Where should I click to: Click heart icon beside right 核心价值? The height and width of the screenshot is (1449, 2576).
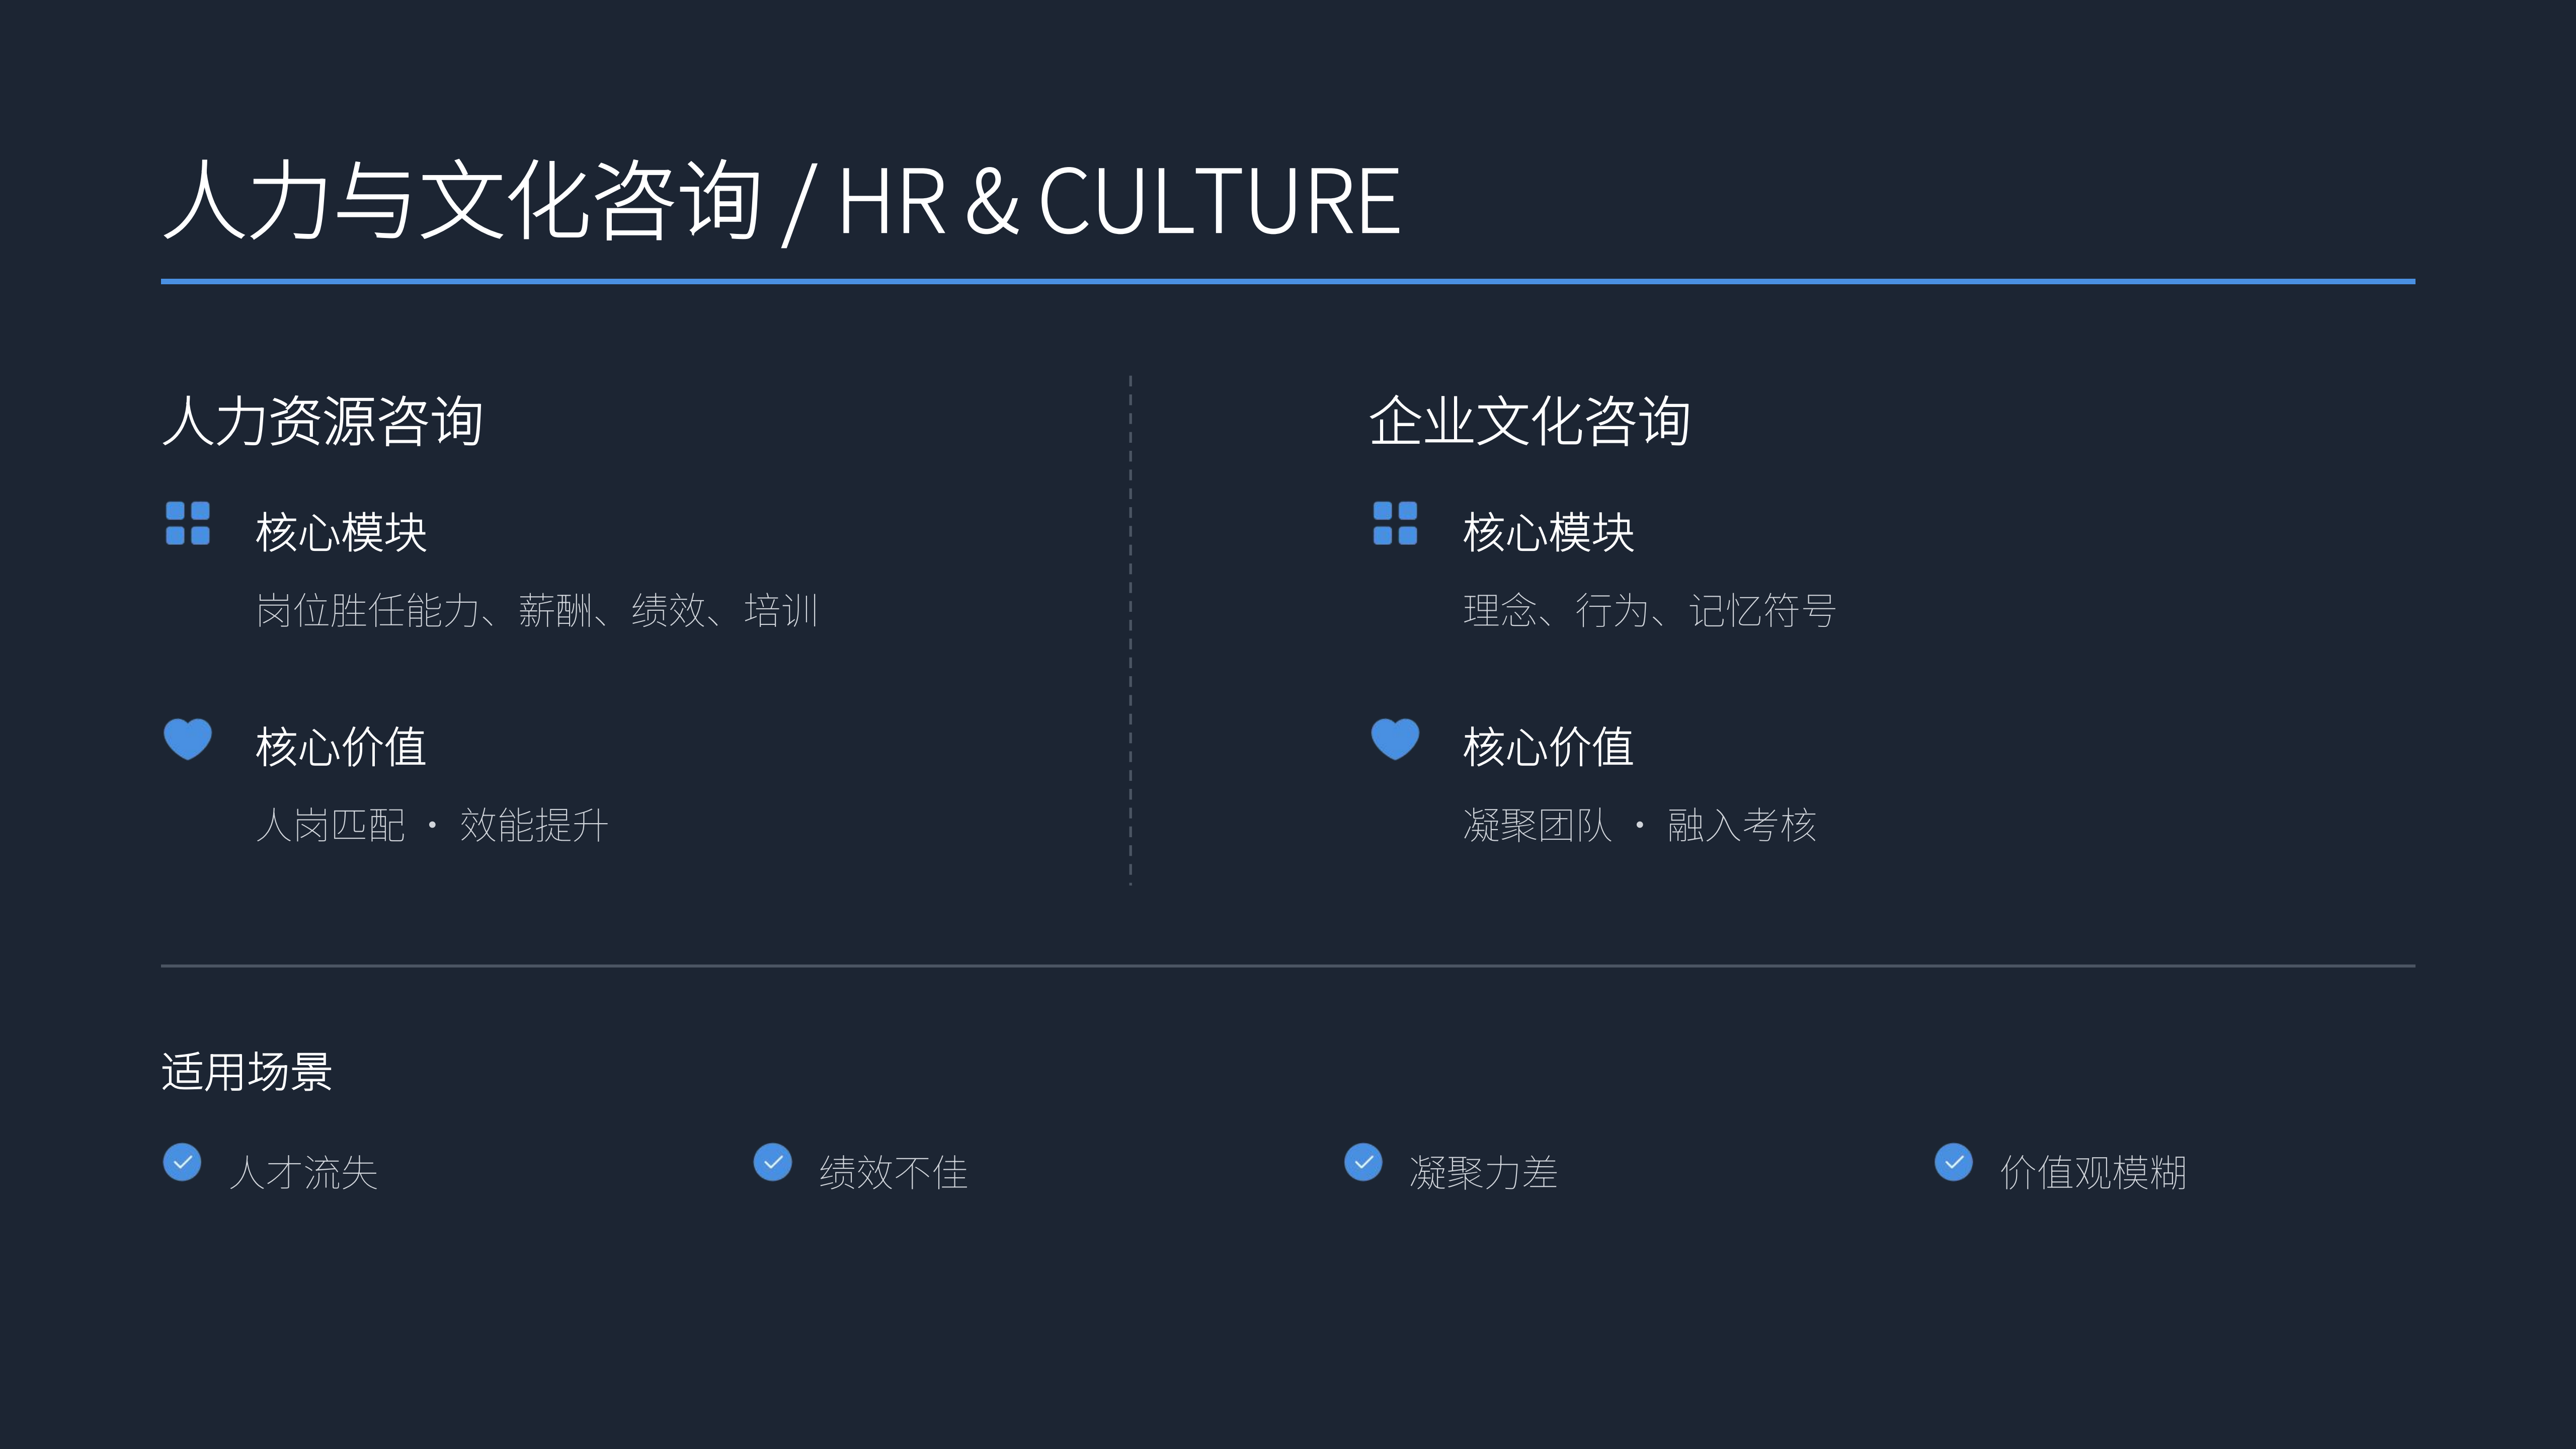1395,739
